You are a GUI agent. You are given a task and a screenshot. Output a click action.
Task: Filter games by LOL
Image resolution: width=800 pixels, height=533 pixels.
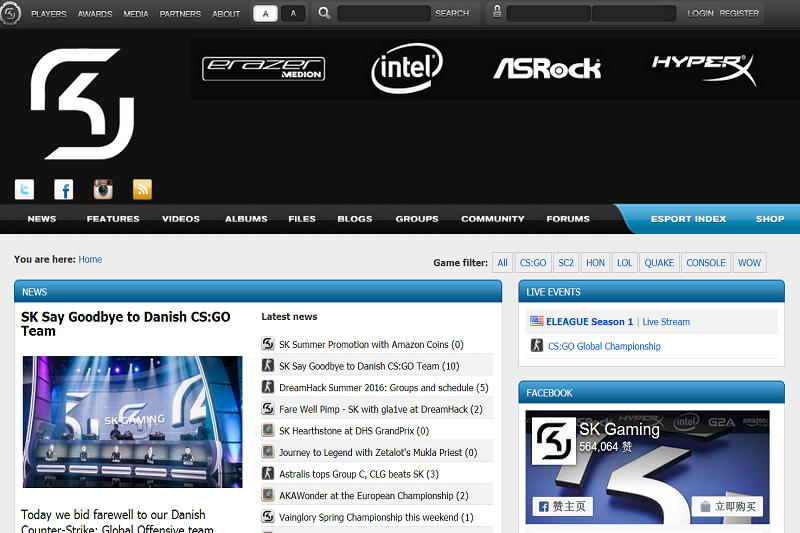624,263
